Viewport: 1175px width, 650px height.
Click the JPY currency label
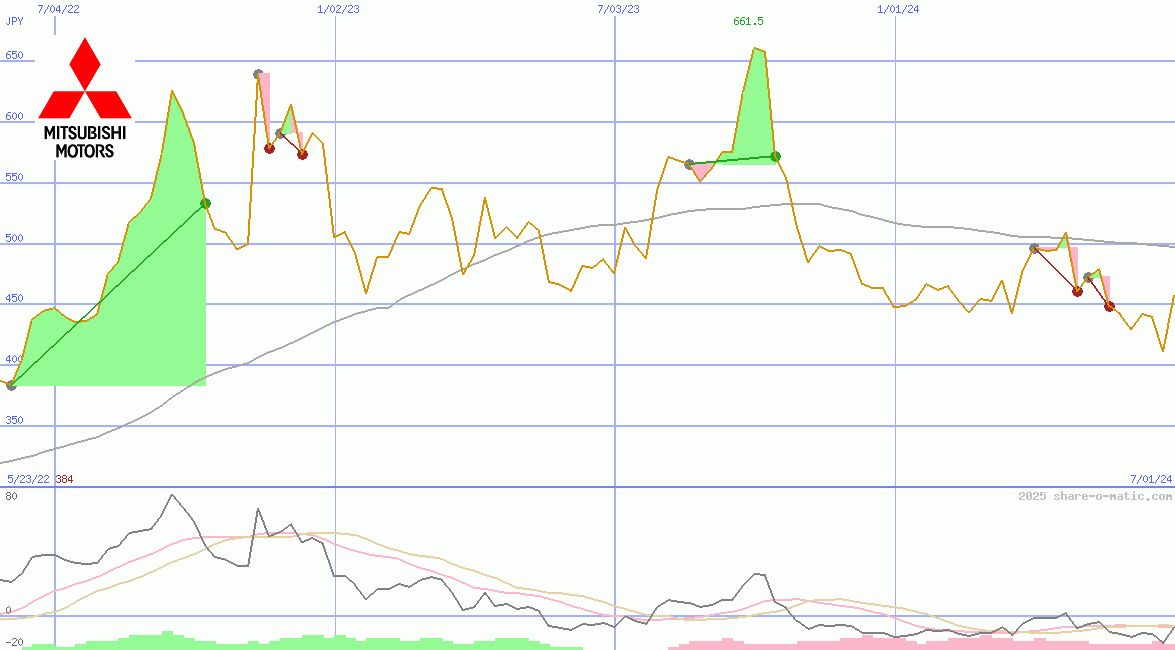point(14,21)
